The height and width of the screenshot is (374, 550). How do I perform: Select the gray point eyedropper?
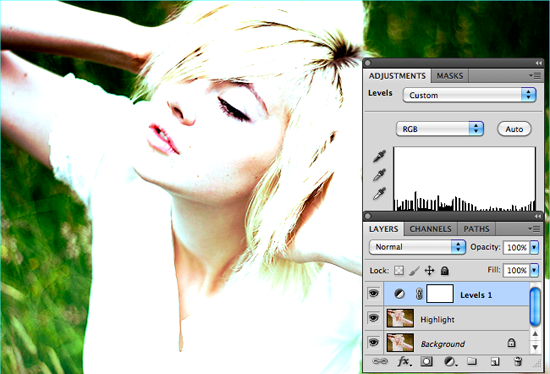tap(379, 175)
